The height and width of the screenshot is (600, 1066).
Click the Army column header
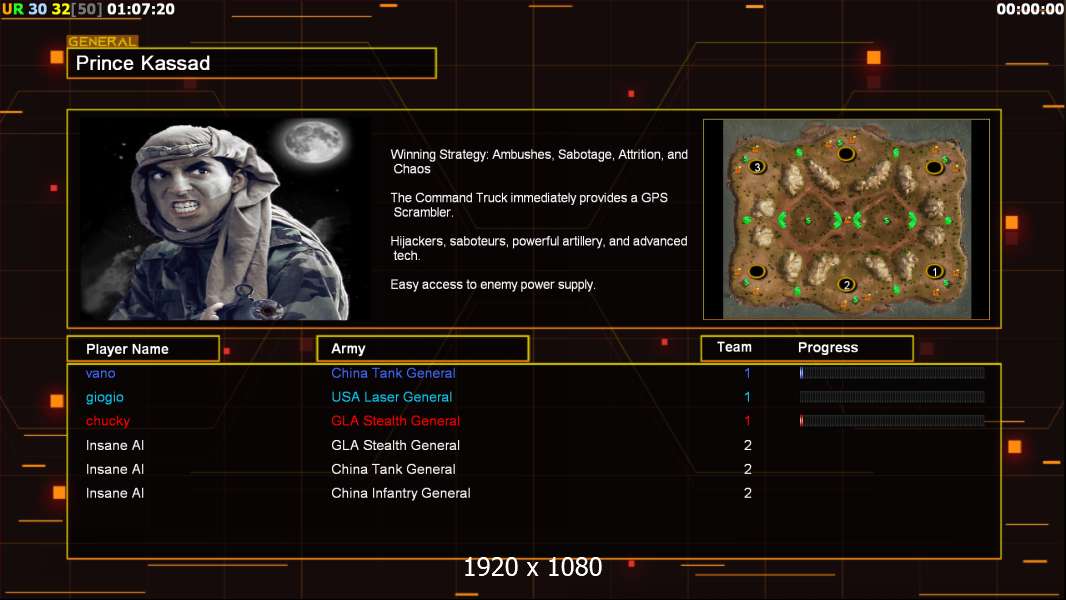coord(422,349)
